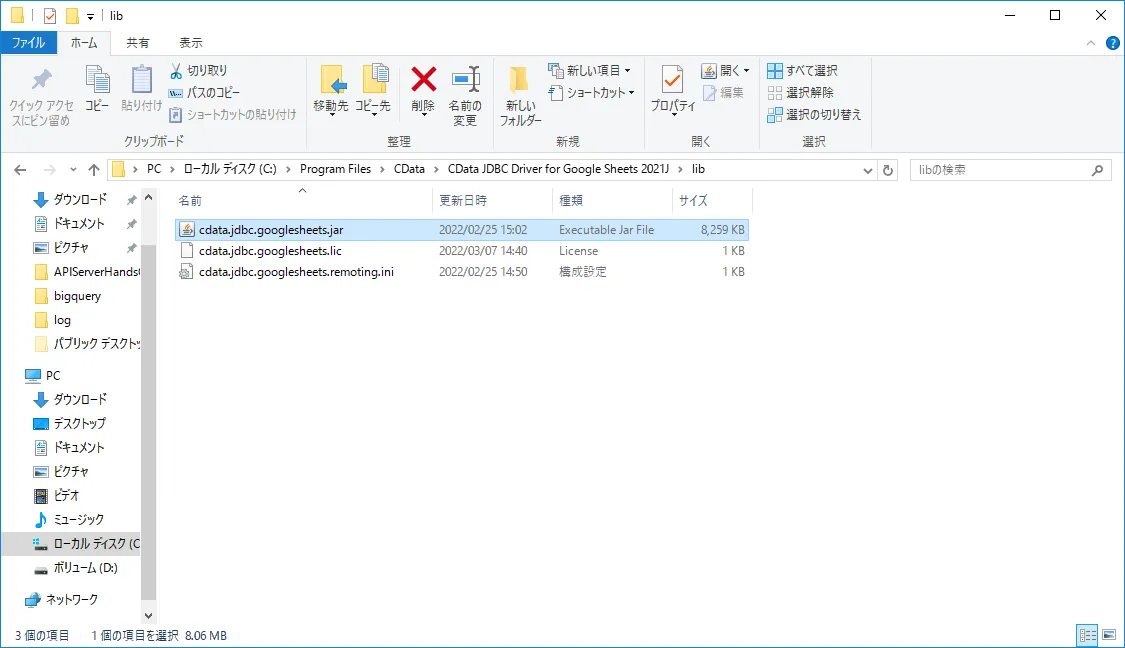Select cdata.jdbc.googlesheets.lic file
Viewport: 1125px width, 648px height.
click(270, 251)
